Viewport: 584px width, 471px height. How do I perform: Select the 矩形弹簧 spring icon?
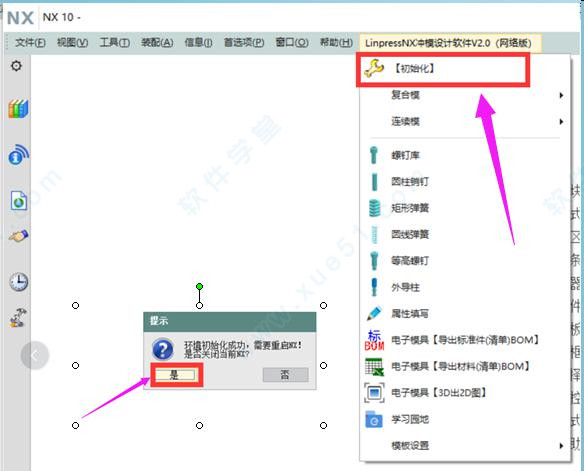click(374, 208)
